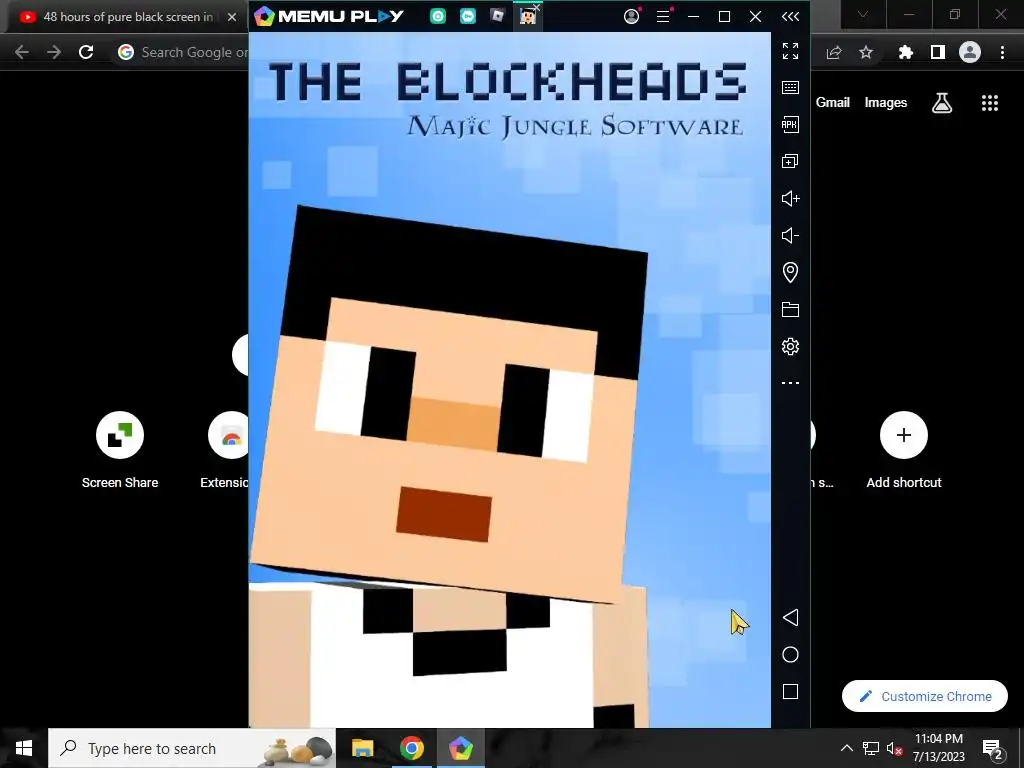Collapse MEmu sidebar with triple-chevron icon
This screenshot has height=768, width=1024.
pyautogui.click(x=790, y=16)
